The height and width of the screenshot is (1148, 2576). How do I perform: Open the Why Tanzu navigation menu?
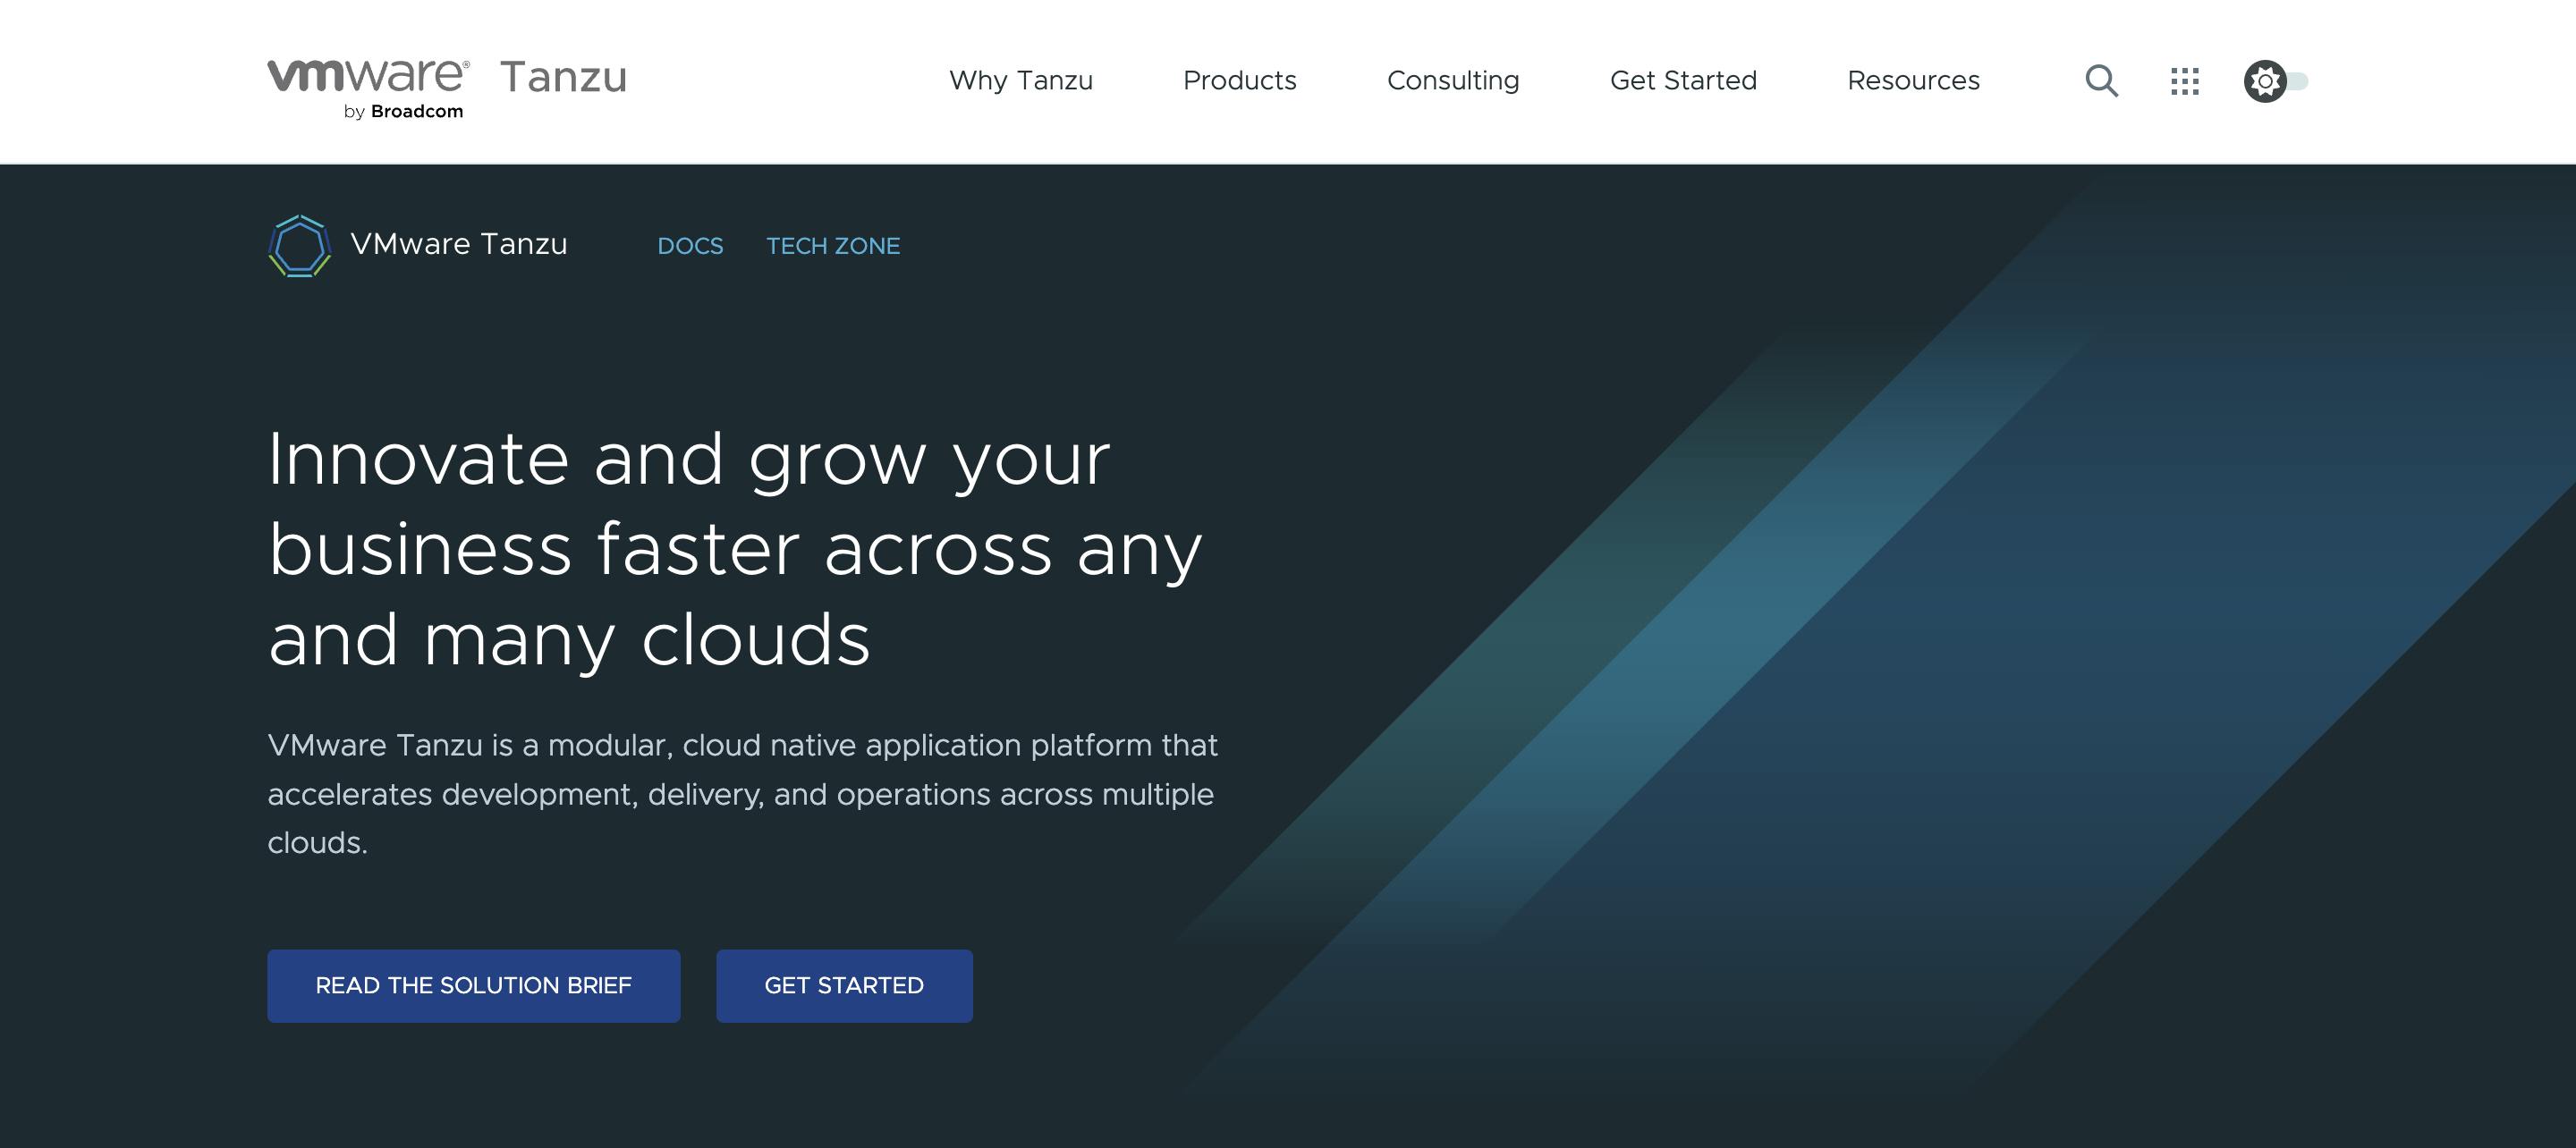1019,80
